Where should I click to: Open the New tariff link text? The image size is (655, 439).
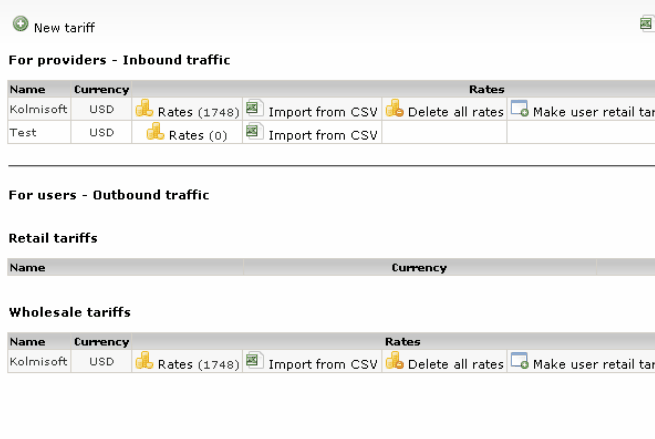coord(64,28)
